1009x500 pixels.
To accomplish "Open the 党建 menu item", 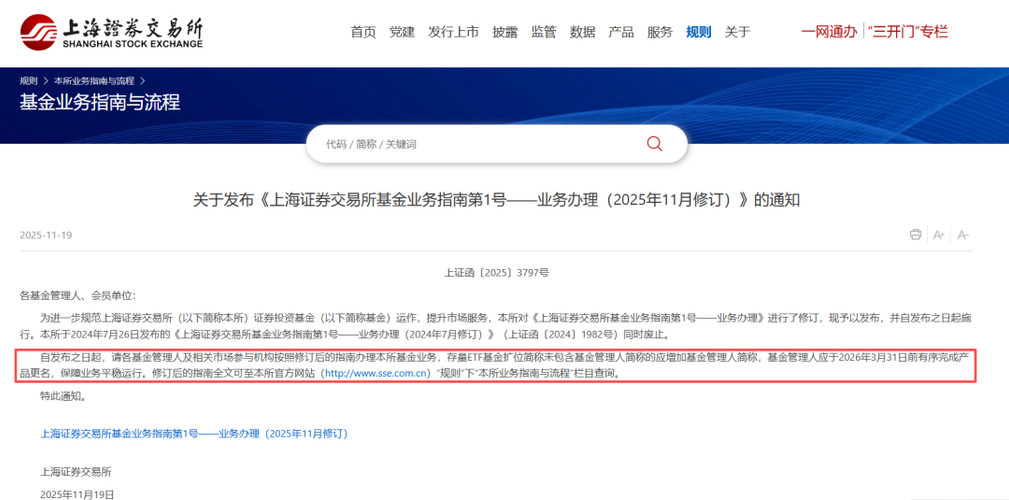I will point(402,32).
